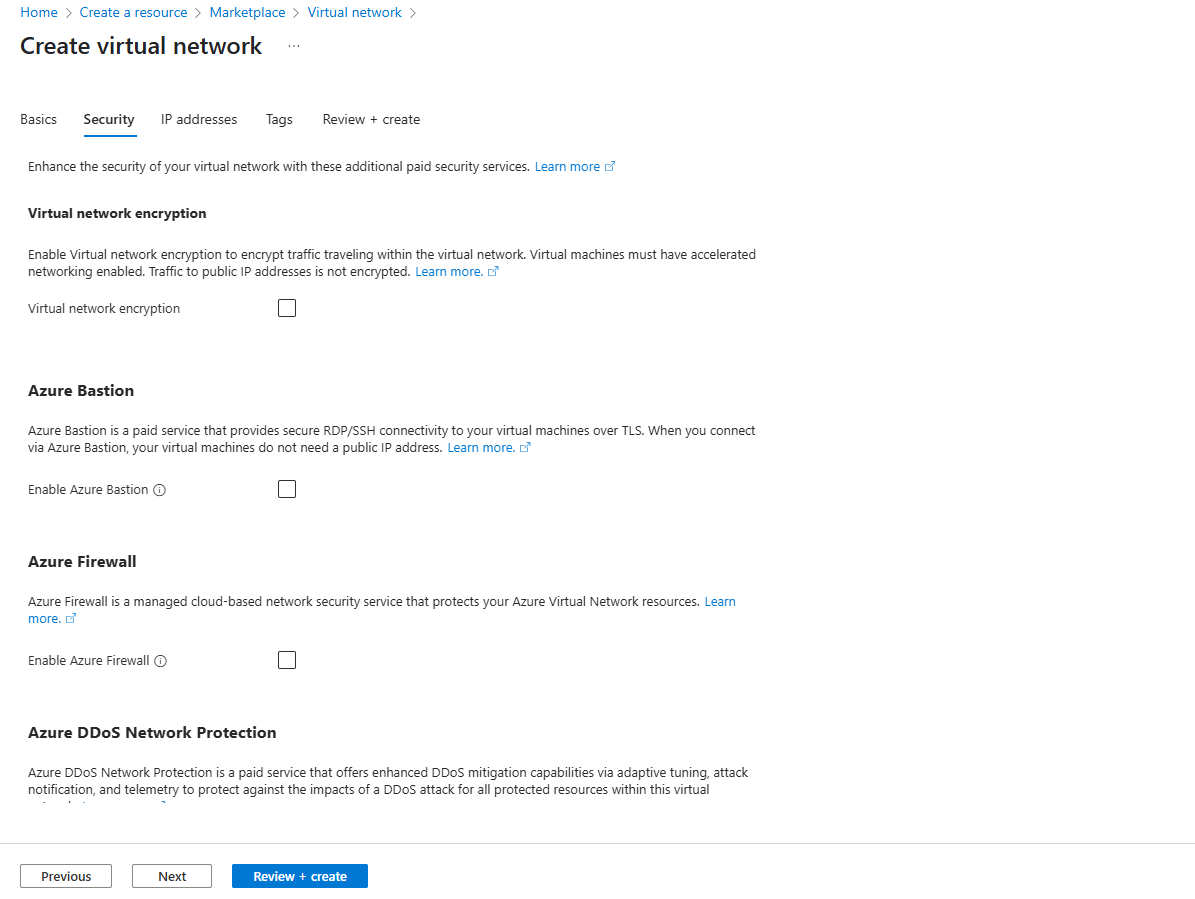The width and height of the screenshot is (1195, 899).
Task: Open the Tags tab
Action: click(x=279, y=120)
